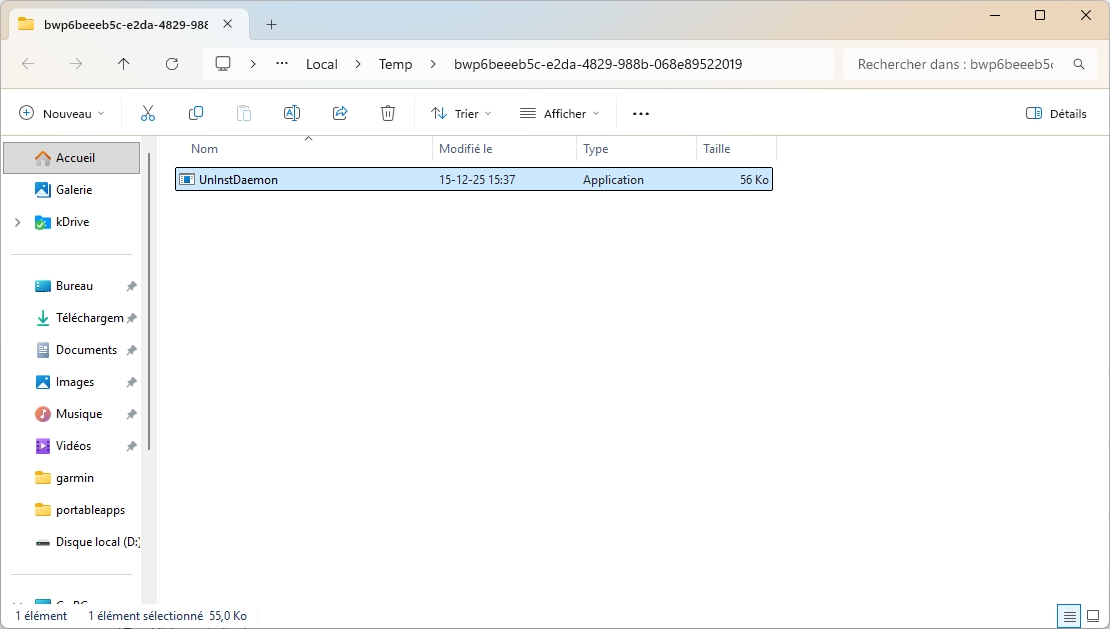Click the Cut scissors icon
This screenshot has height=629, width=1110.
148,114
